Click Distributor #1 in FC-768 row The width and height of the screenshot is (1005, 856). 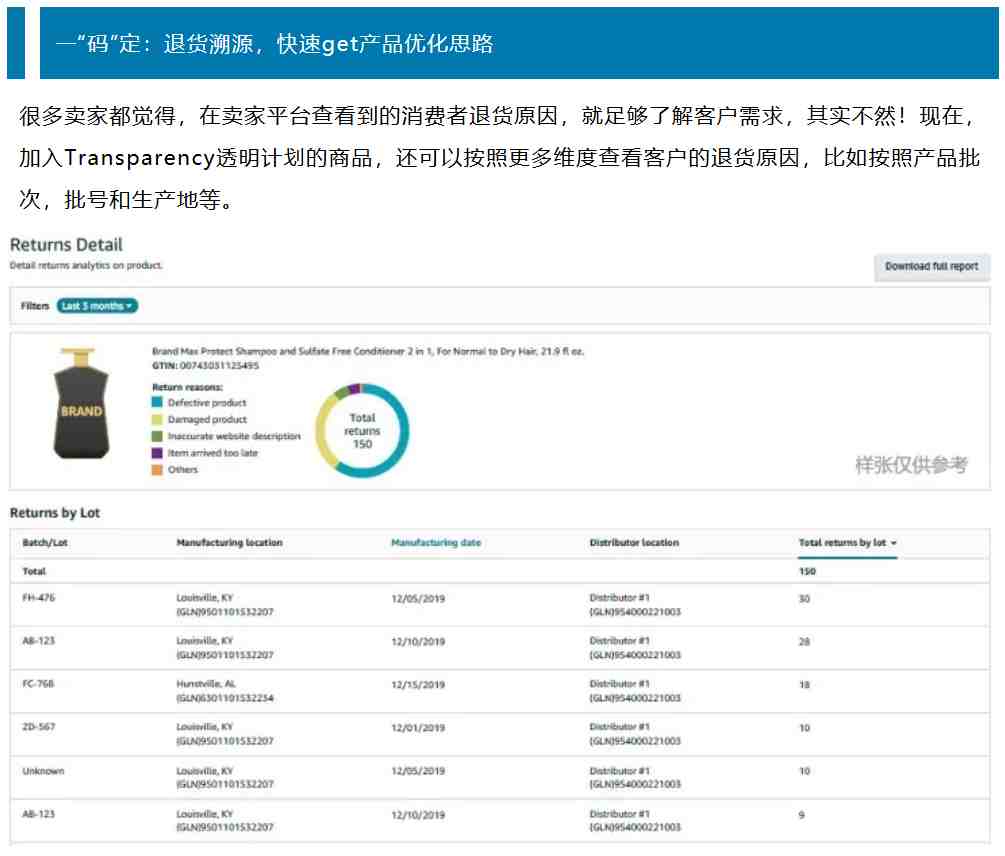tap(619, 684)
